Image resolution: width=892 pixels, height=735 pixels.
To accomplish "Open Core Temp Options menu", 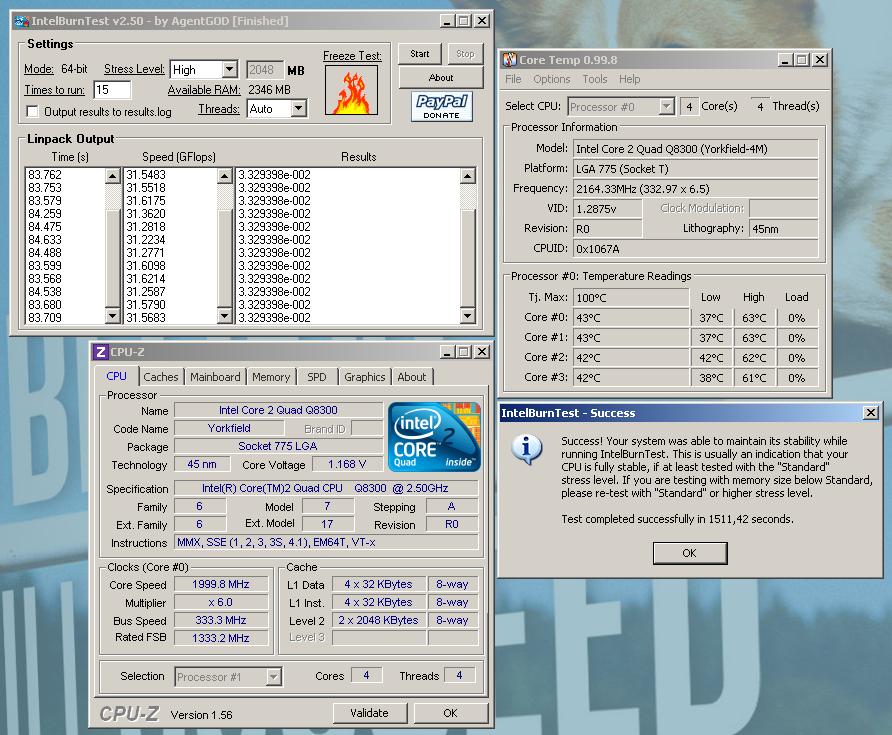I will pos(551,79).
